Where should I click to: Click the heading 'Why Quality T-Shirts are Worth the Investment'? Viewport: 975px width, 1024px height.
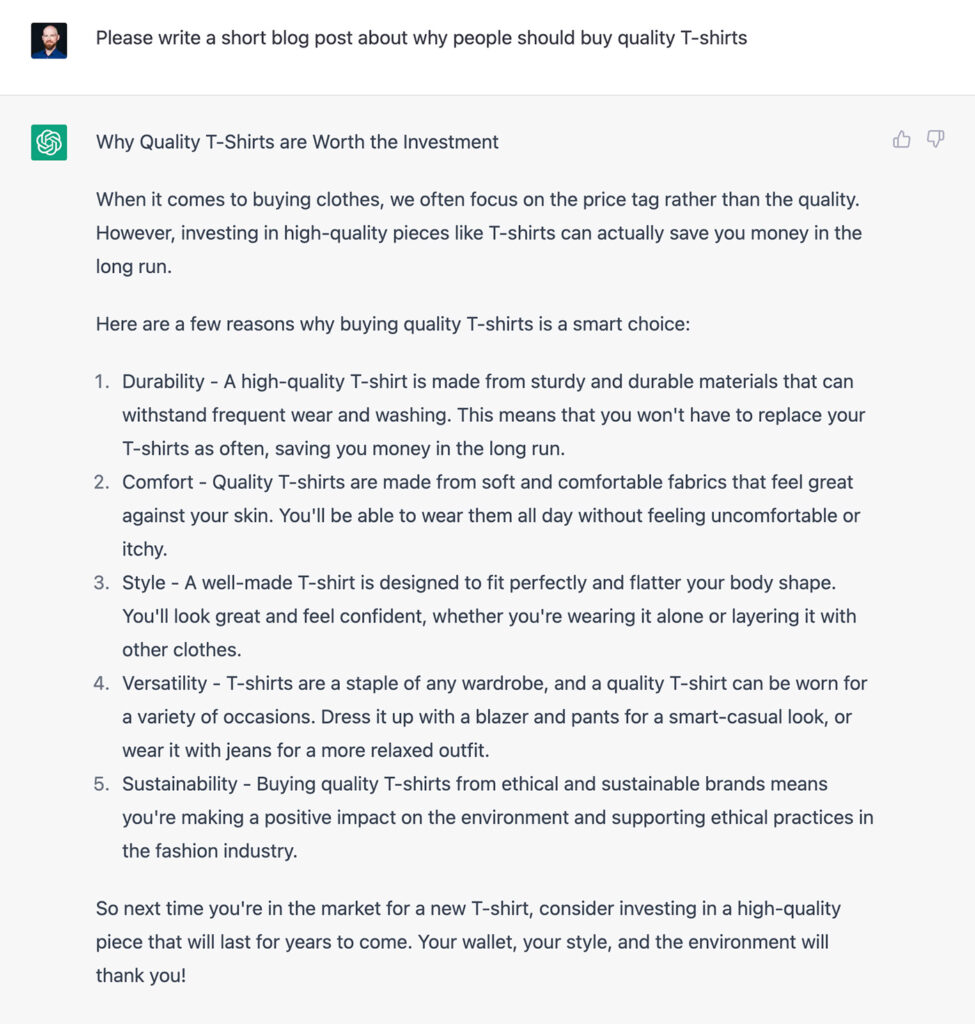tap(297, 142)
